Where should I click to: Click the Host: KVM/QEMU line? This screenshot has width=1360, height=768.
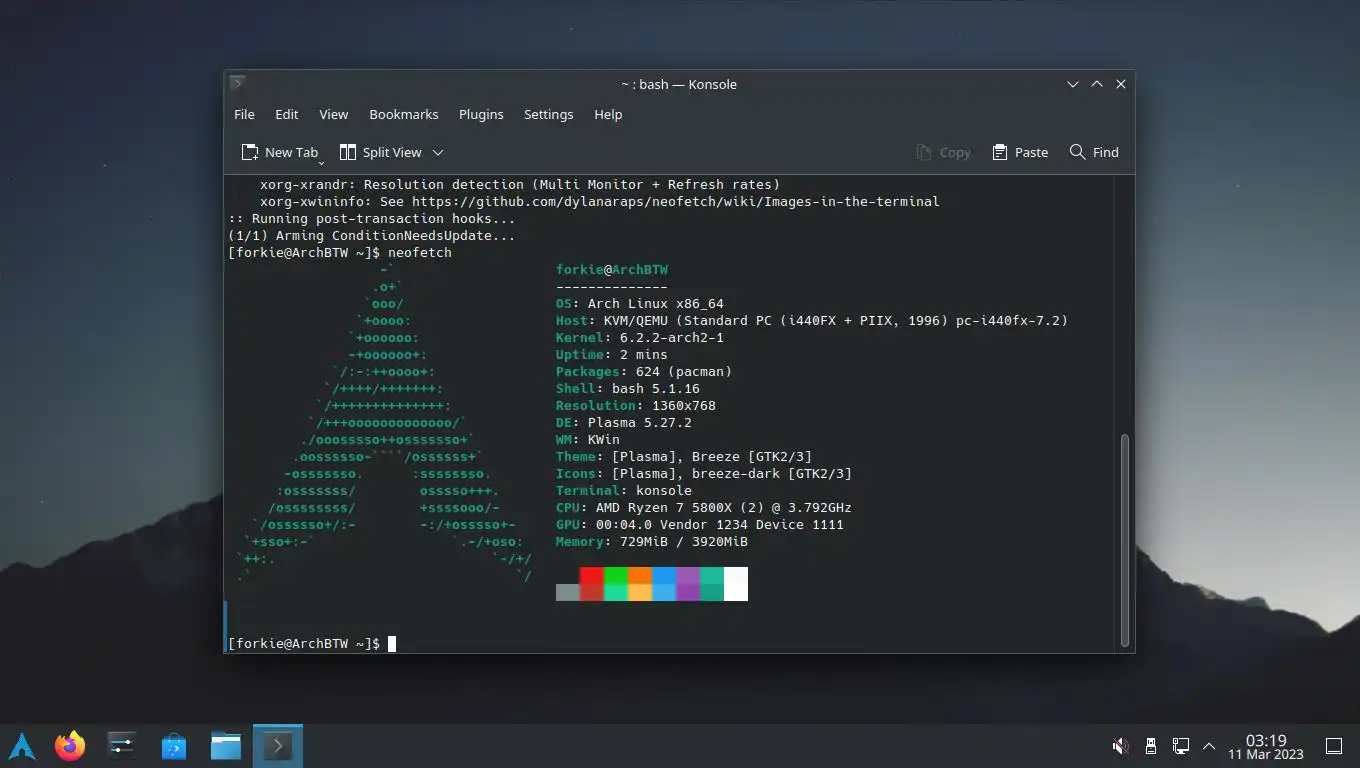[812, 320]
